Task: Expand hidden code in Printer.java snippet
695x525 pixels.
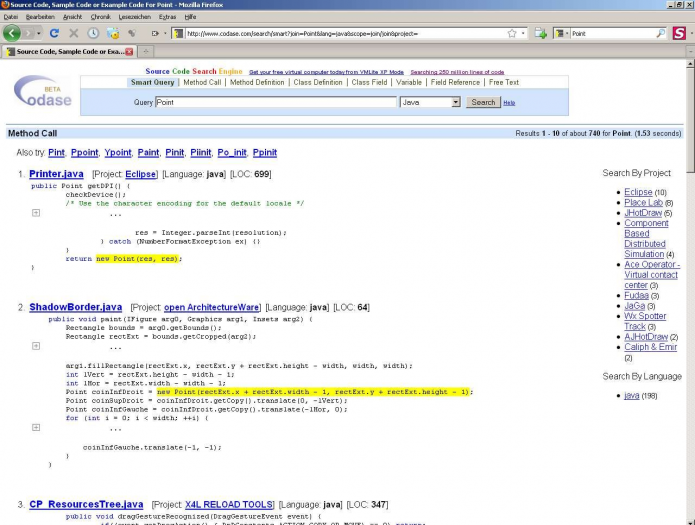Action: [36, 213]
